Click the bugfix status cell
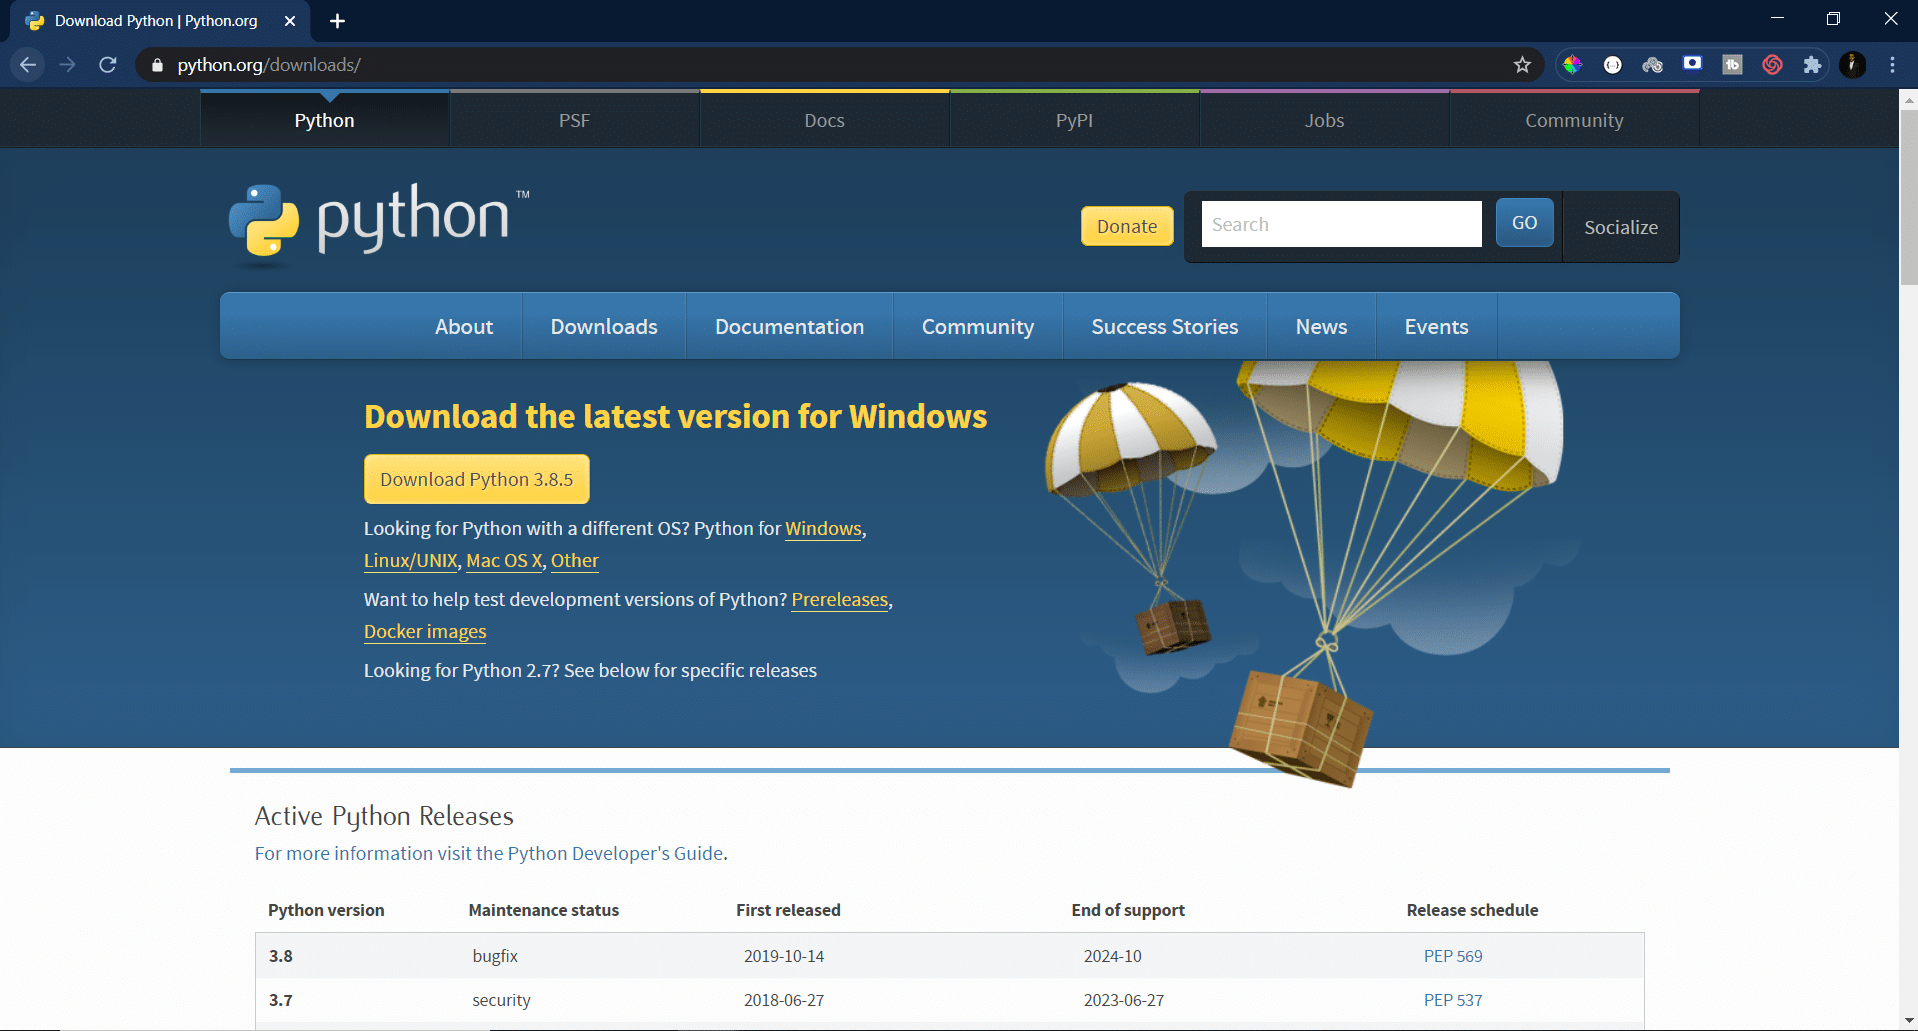 [495, 956]
